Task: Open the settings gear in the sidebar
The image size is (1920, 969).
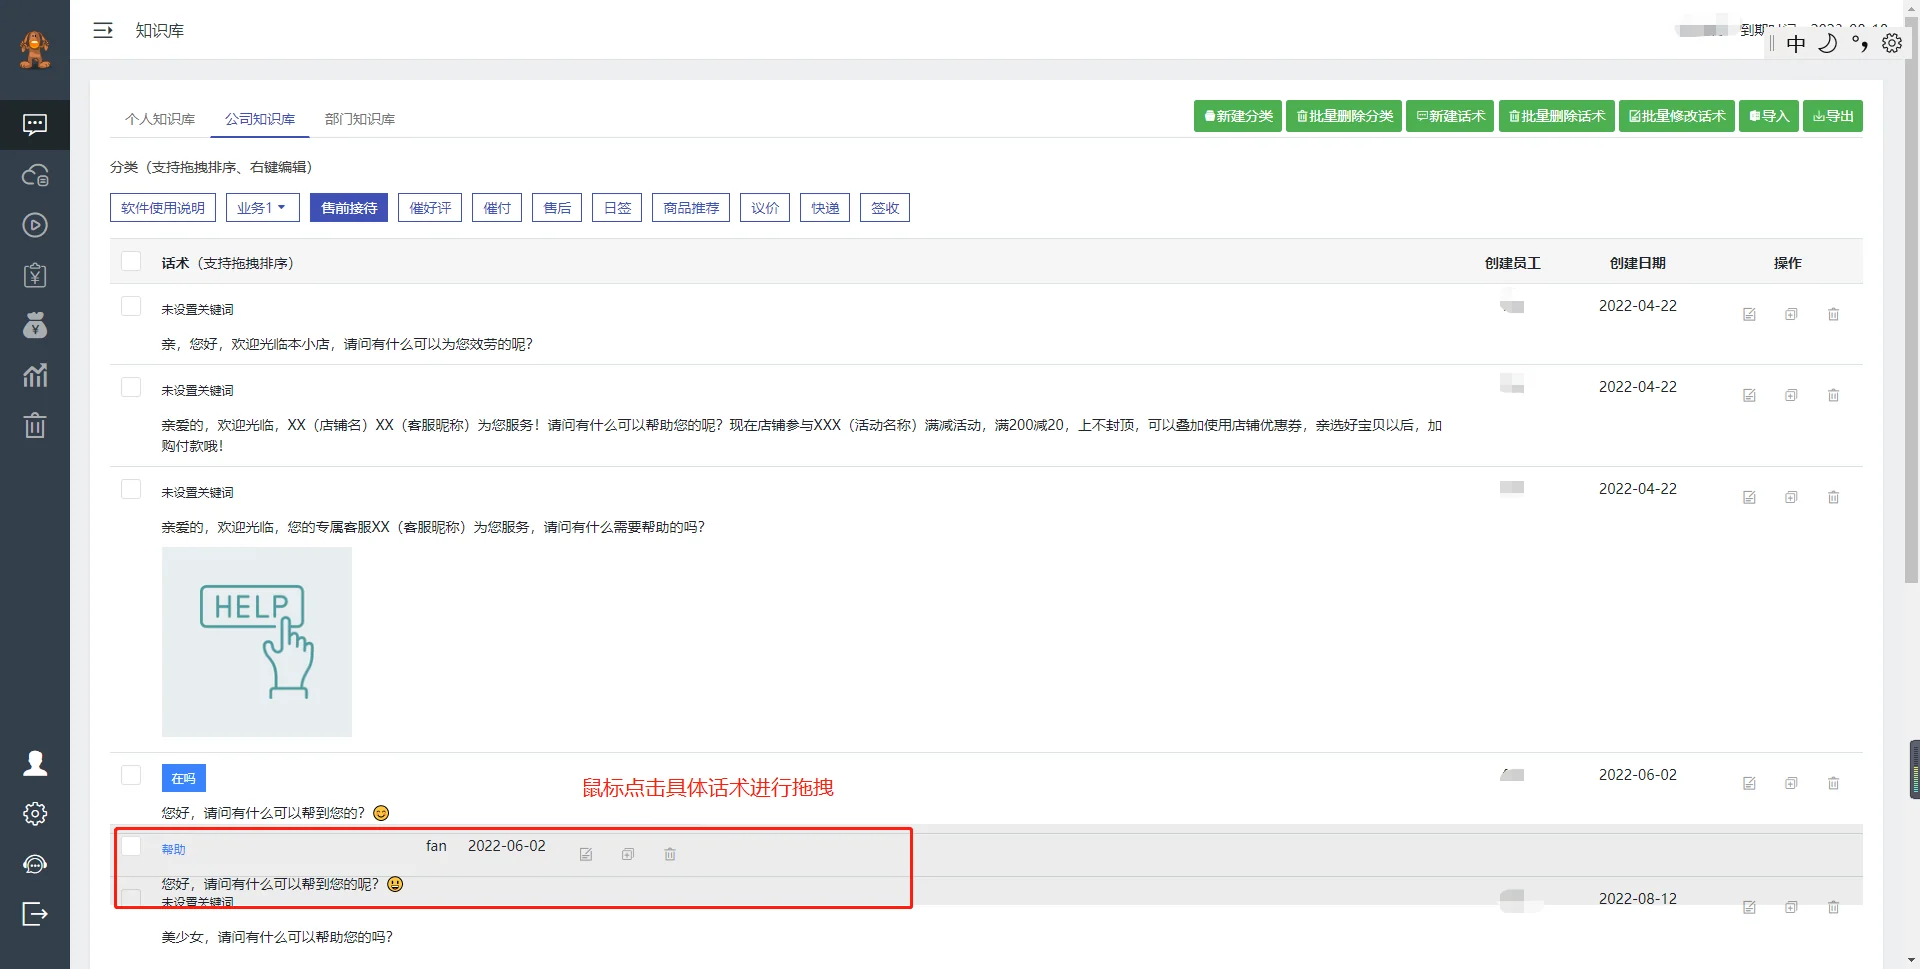Action: coord(35,813)
